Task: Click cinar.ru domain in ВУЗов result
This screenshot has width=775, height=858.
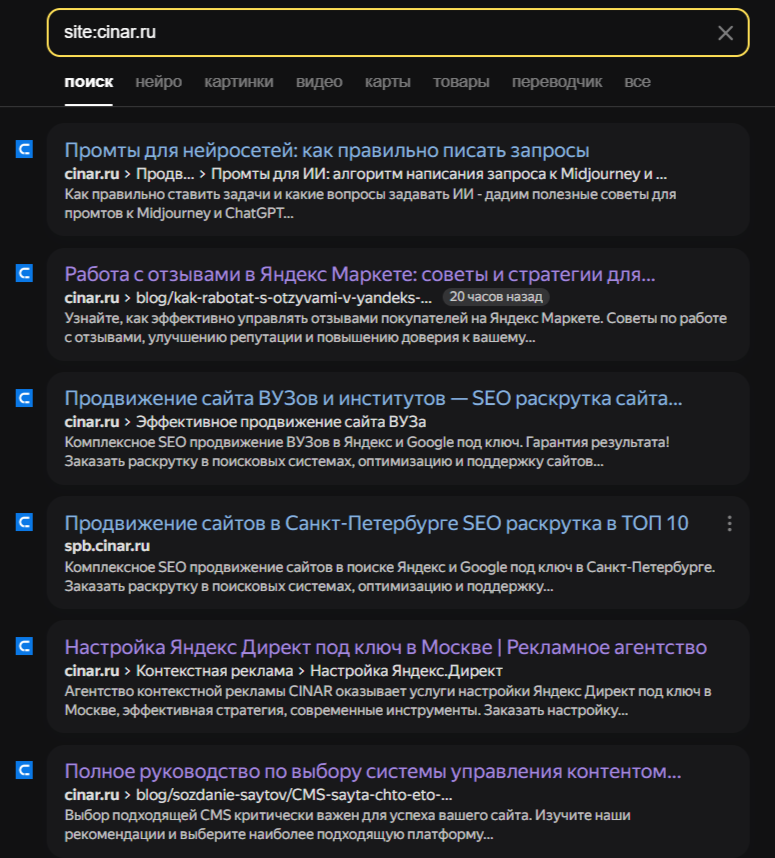Action: (x=92, y=422)
